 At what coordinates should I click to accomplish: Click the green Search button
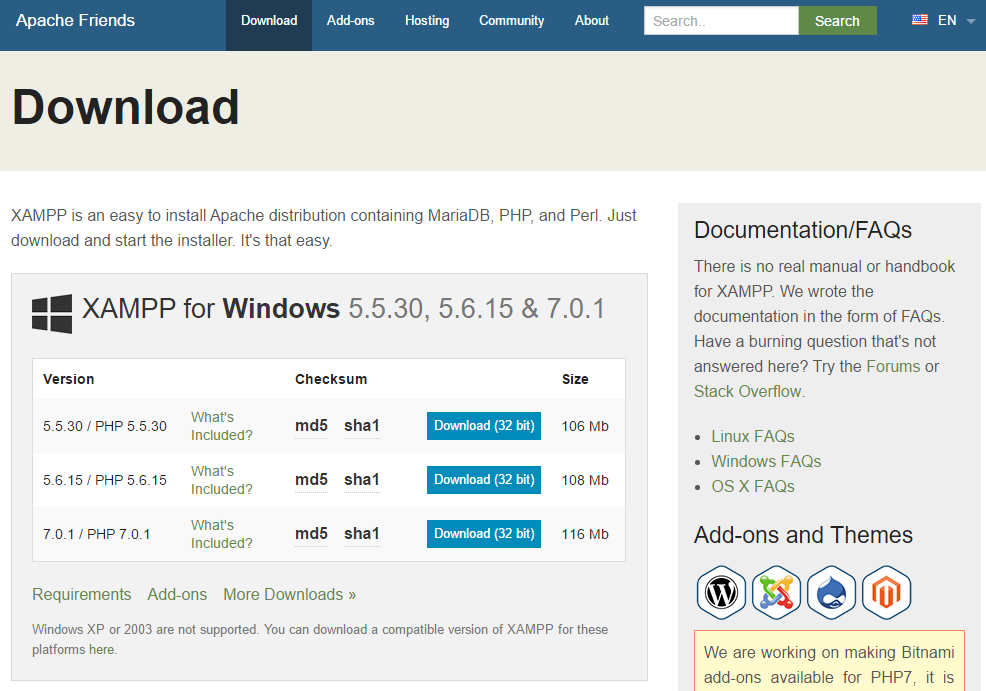point(837,21)
